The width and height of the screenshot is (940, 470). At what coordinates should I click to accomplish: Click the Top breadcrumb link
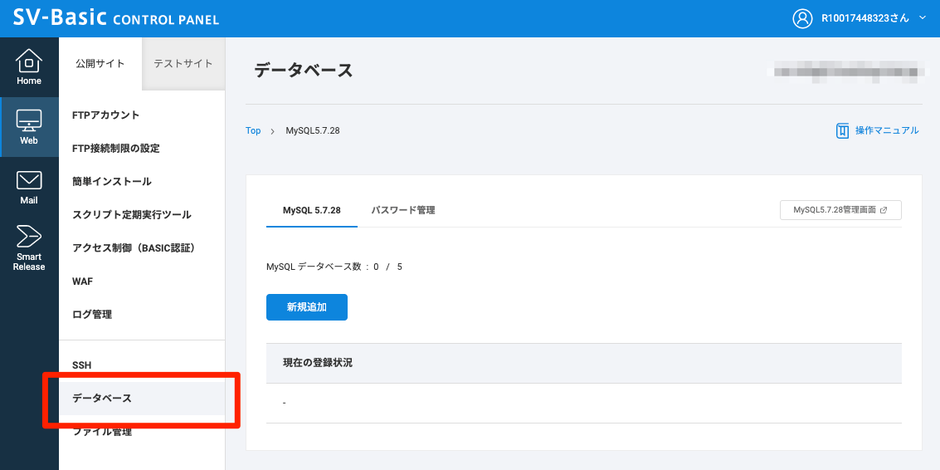(253, 131)
